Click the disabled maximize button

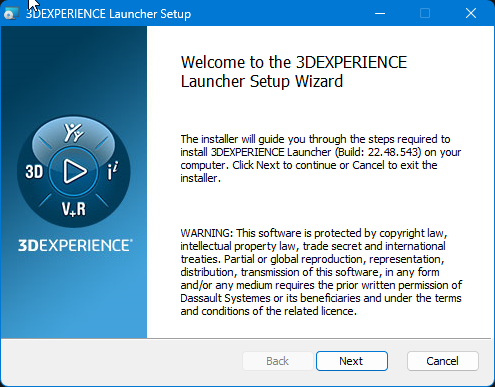click(425, 13)
